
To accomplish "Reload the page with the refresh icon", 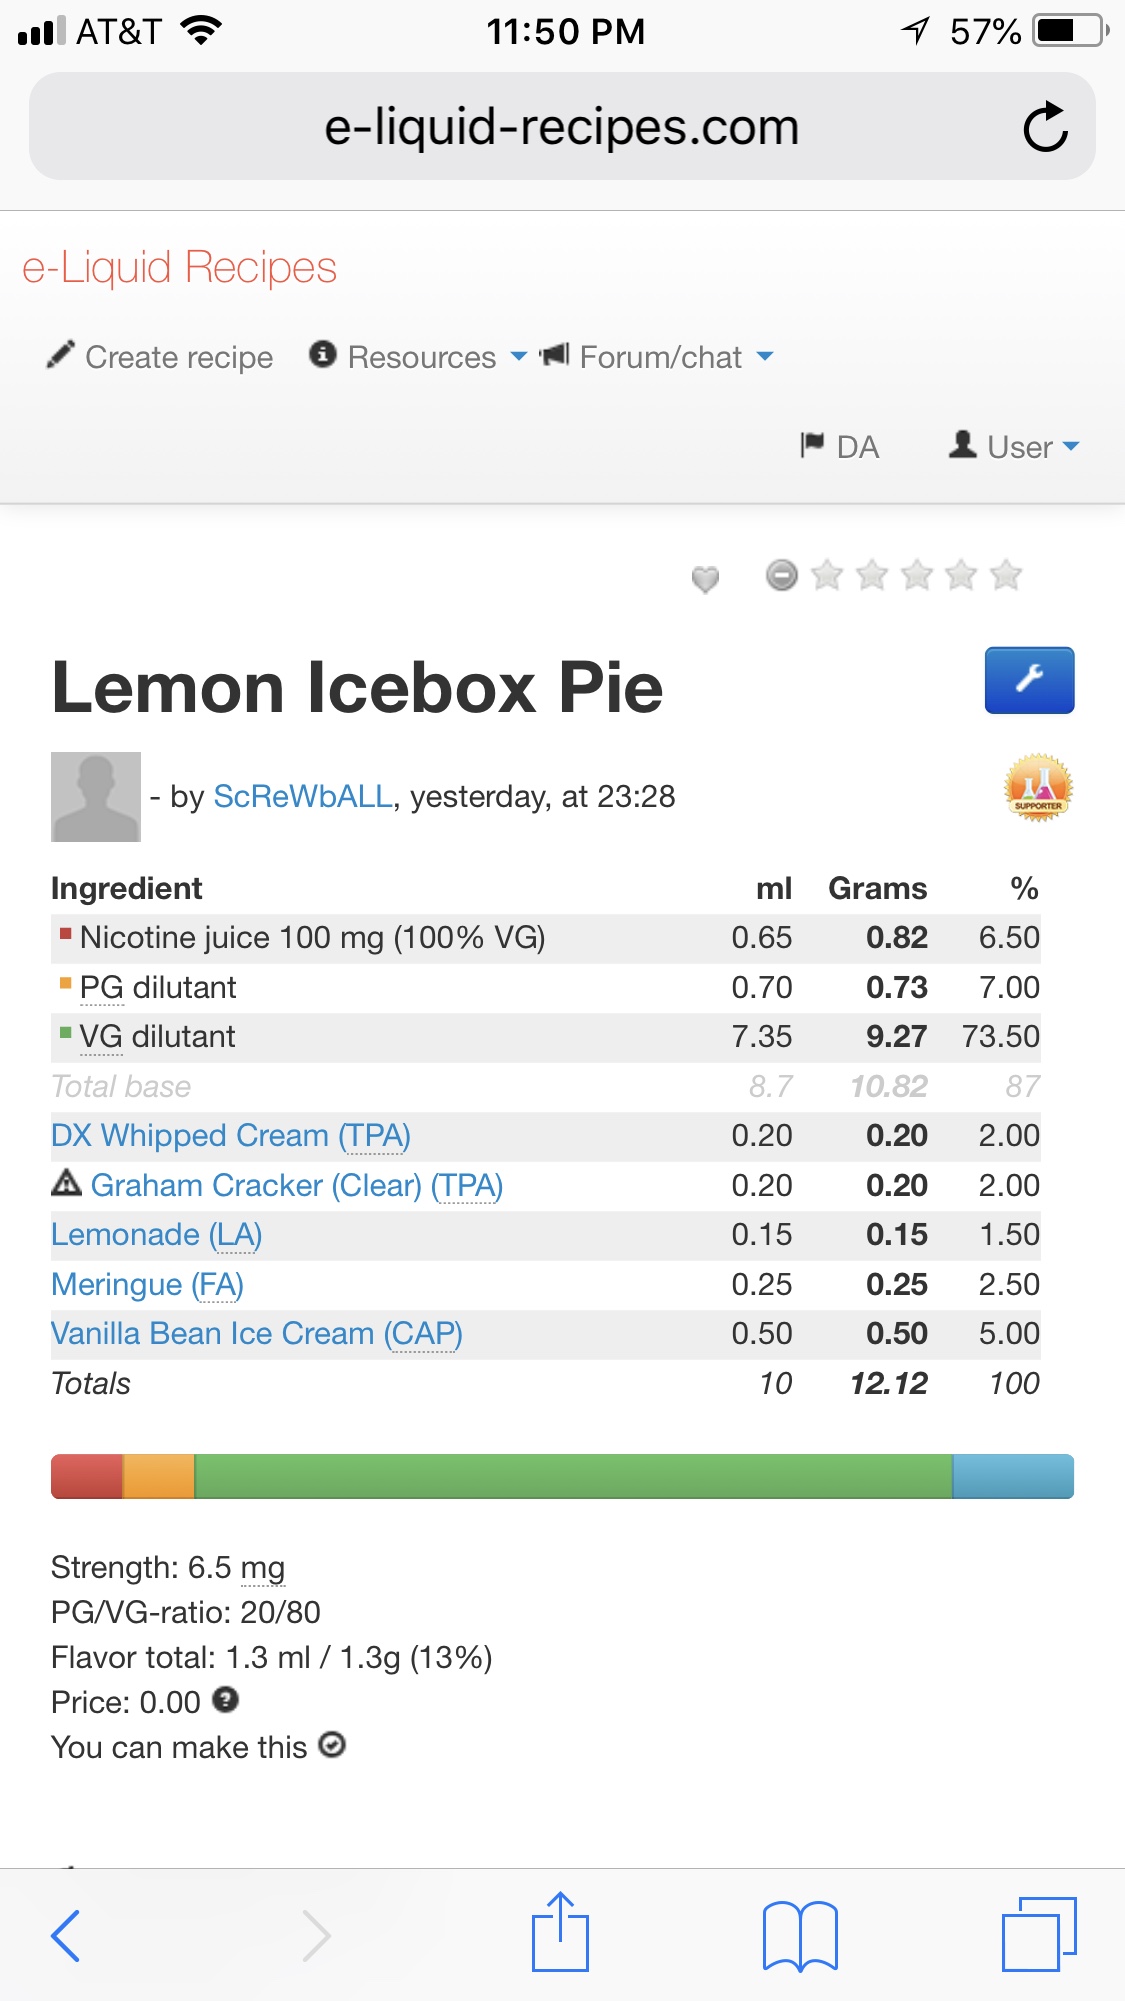I will [1045, 127].
